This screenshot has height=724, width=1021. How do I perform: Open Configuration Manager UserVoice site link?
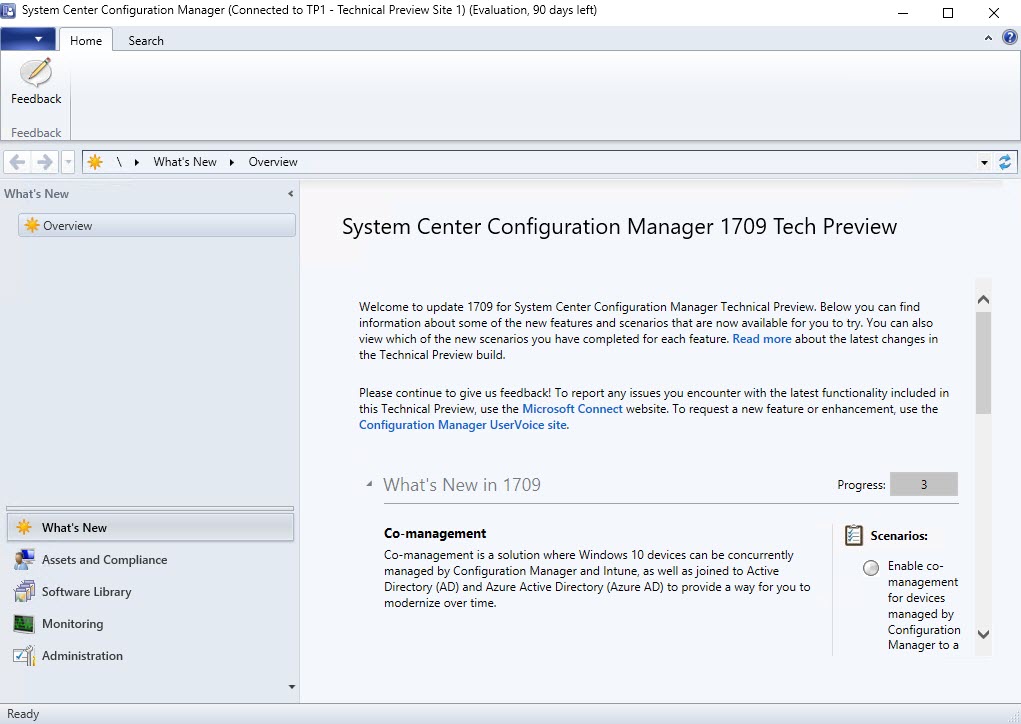coord(462,425)
